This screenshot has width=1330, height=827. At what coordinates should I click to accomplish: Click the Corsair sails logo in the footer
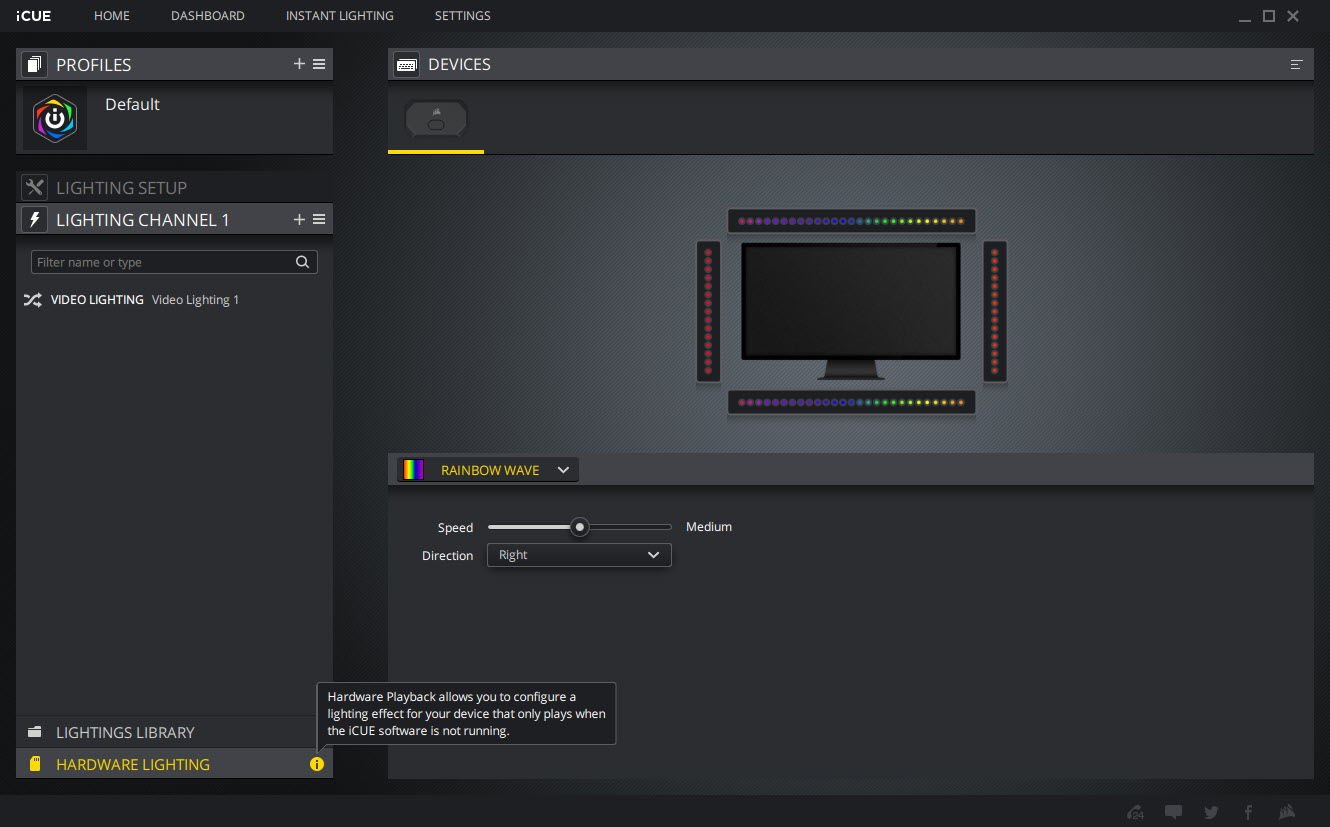click(x=1288, y=812)
